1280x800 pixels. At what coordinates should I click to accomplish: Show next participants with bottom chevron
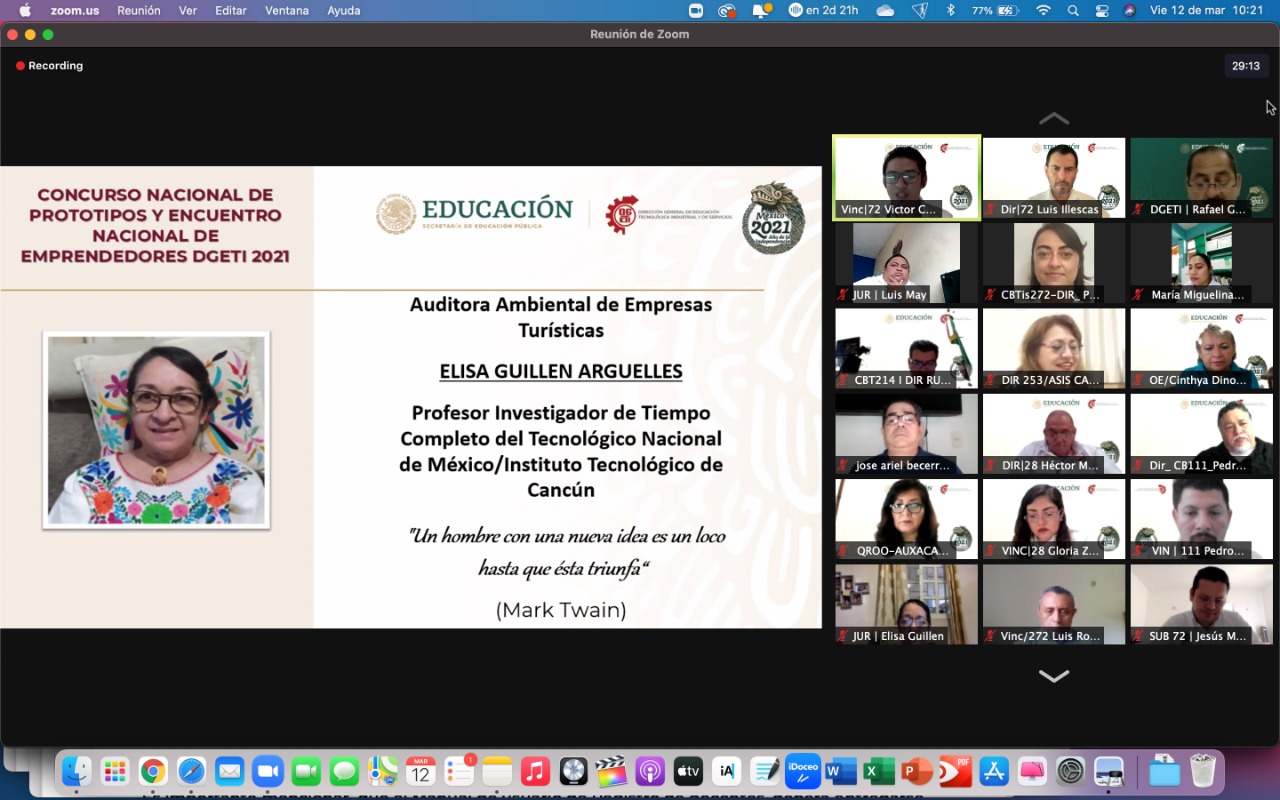coord(1053,677)
